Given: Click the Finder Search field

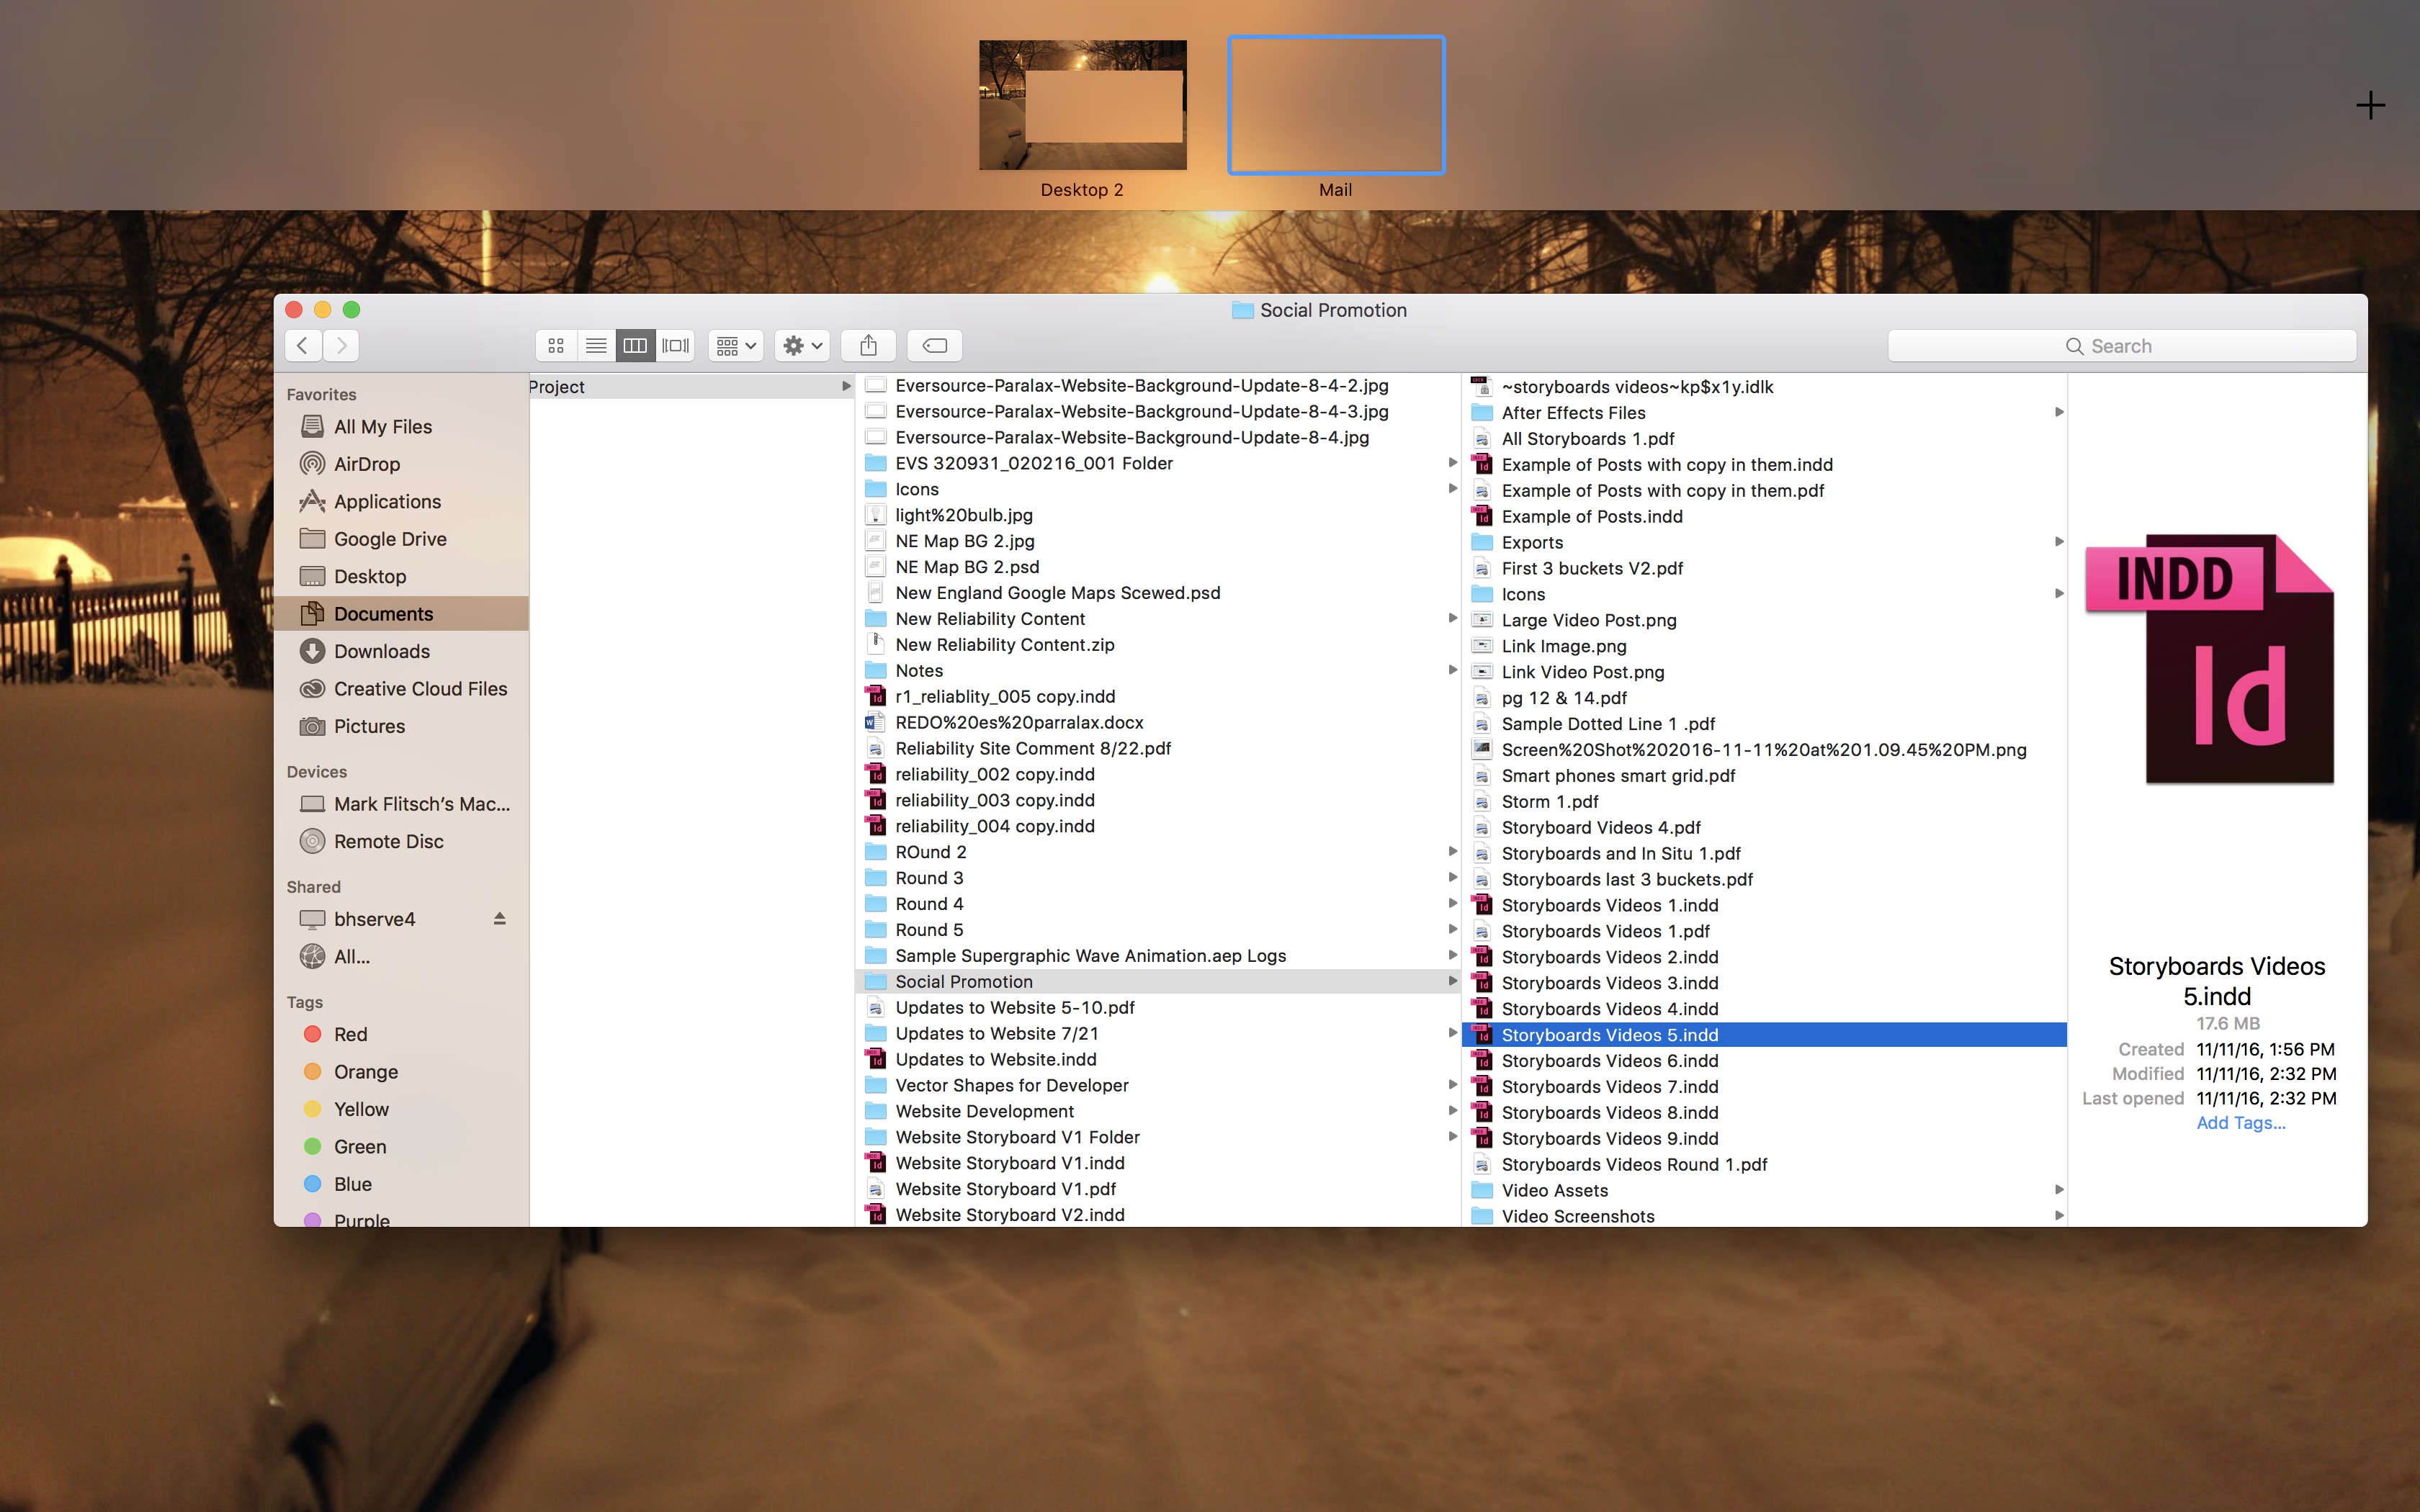Looking at the screenshot, I should click(x=2121, y=346).
